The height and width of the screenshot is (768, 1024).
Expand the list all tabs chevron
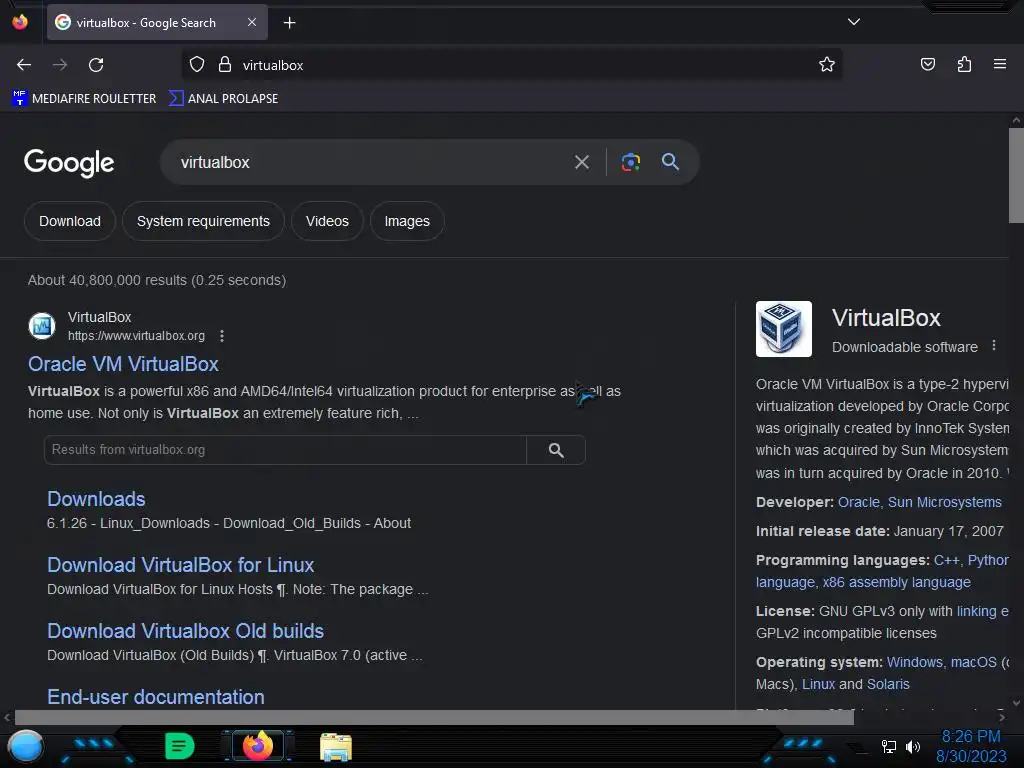point(854,22)
